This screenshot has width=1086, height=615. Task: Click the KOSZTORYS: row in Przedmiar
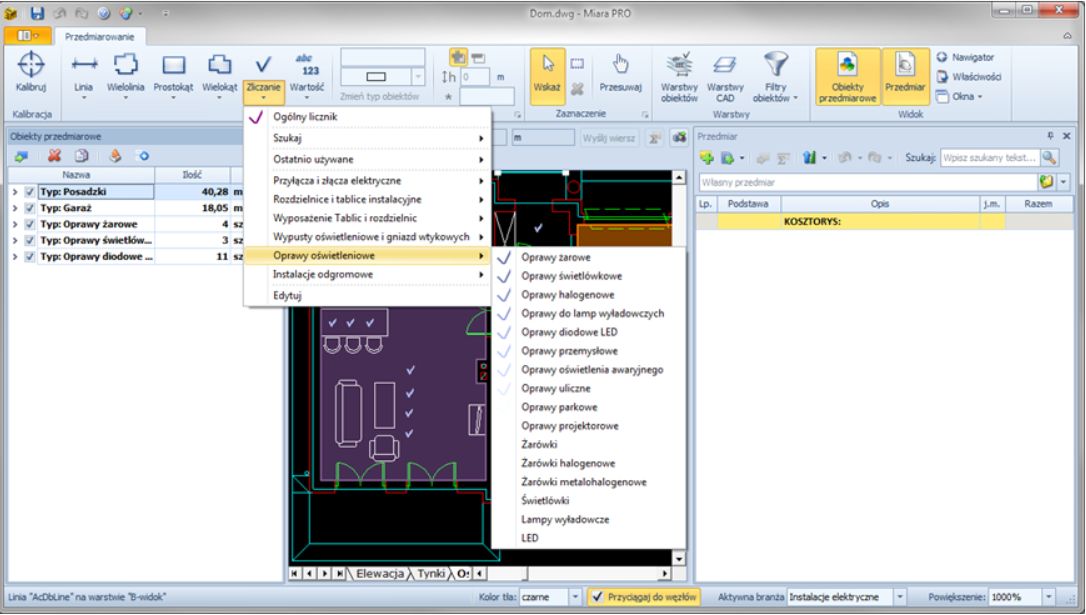(x=884, y=222)
